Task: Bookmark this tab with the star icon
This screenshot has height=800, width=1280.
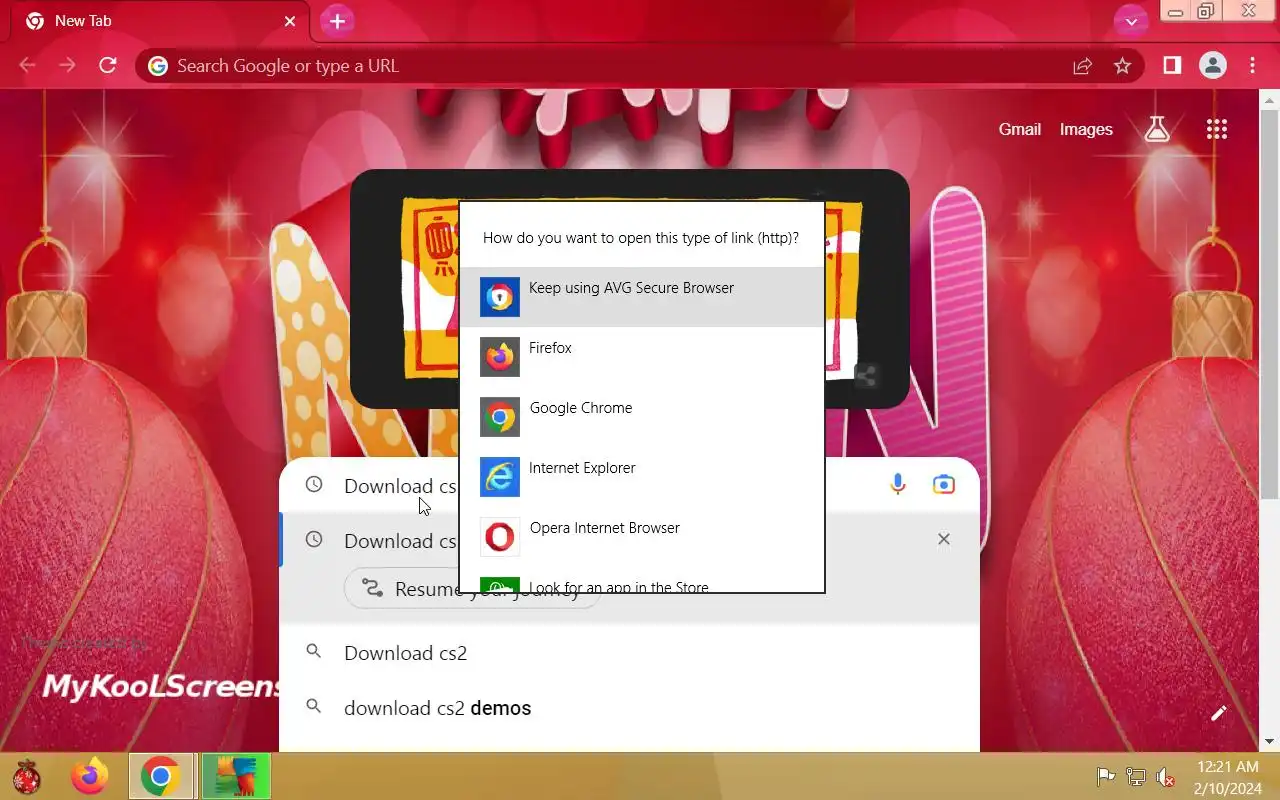Action: point(1122,66)
